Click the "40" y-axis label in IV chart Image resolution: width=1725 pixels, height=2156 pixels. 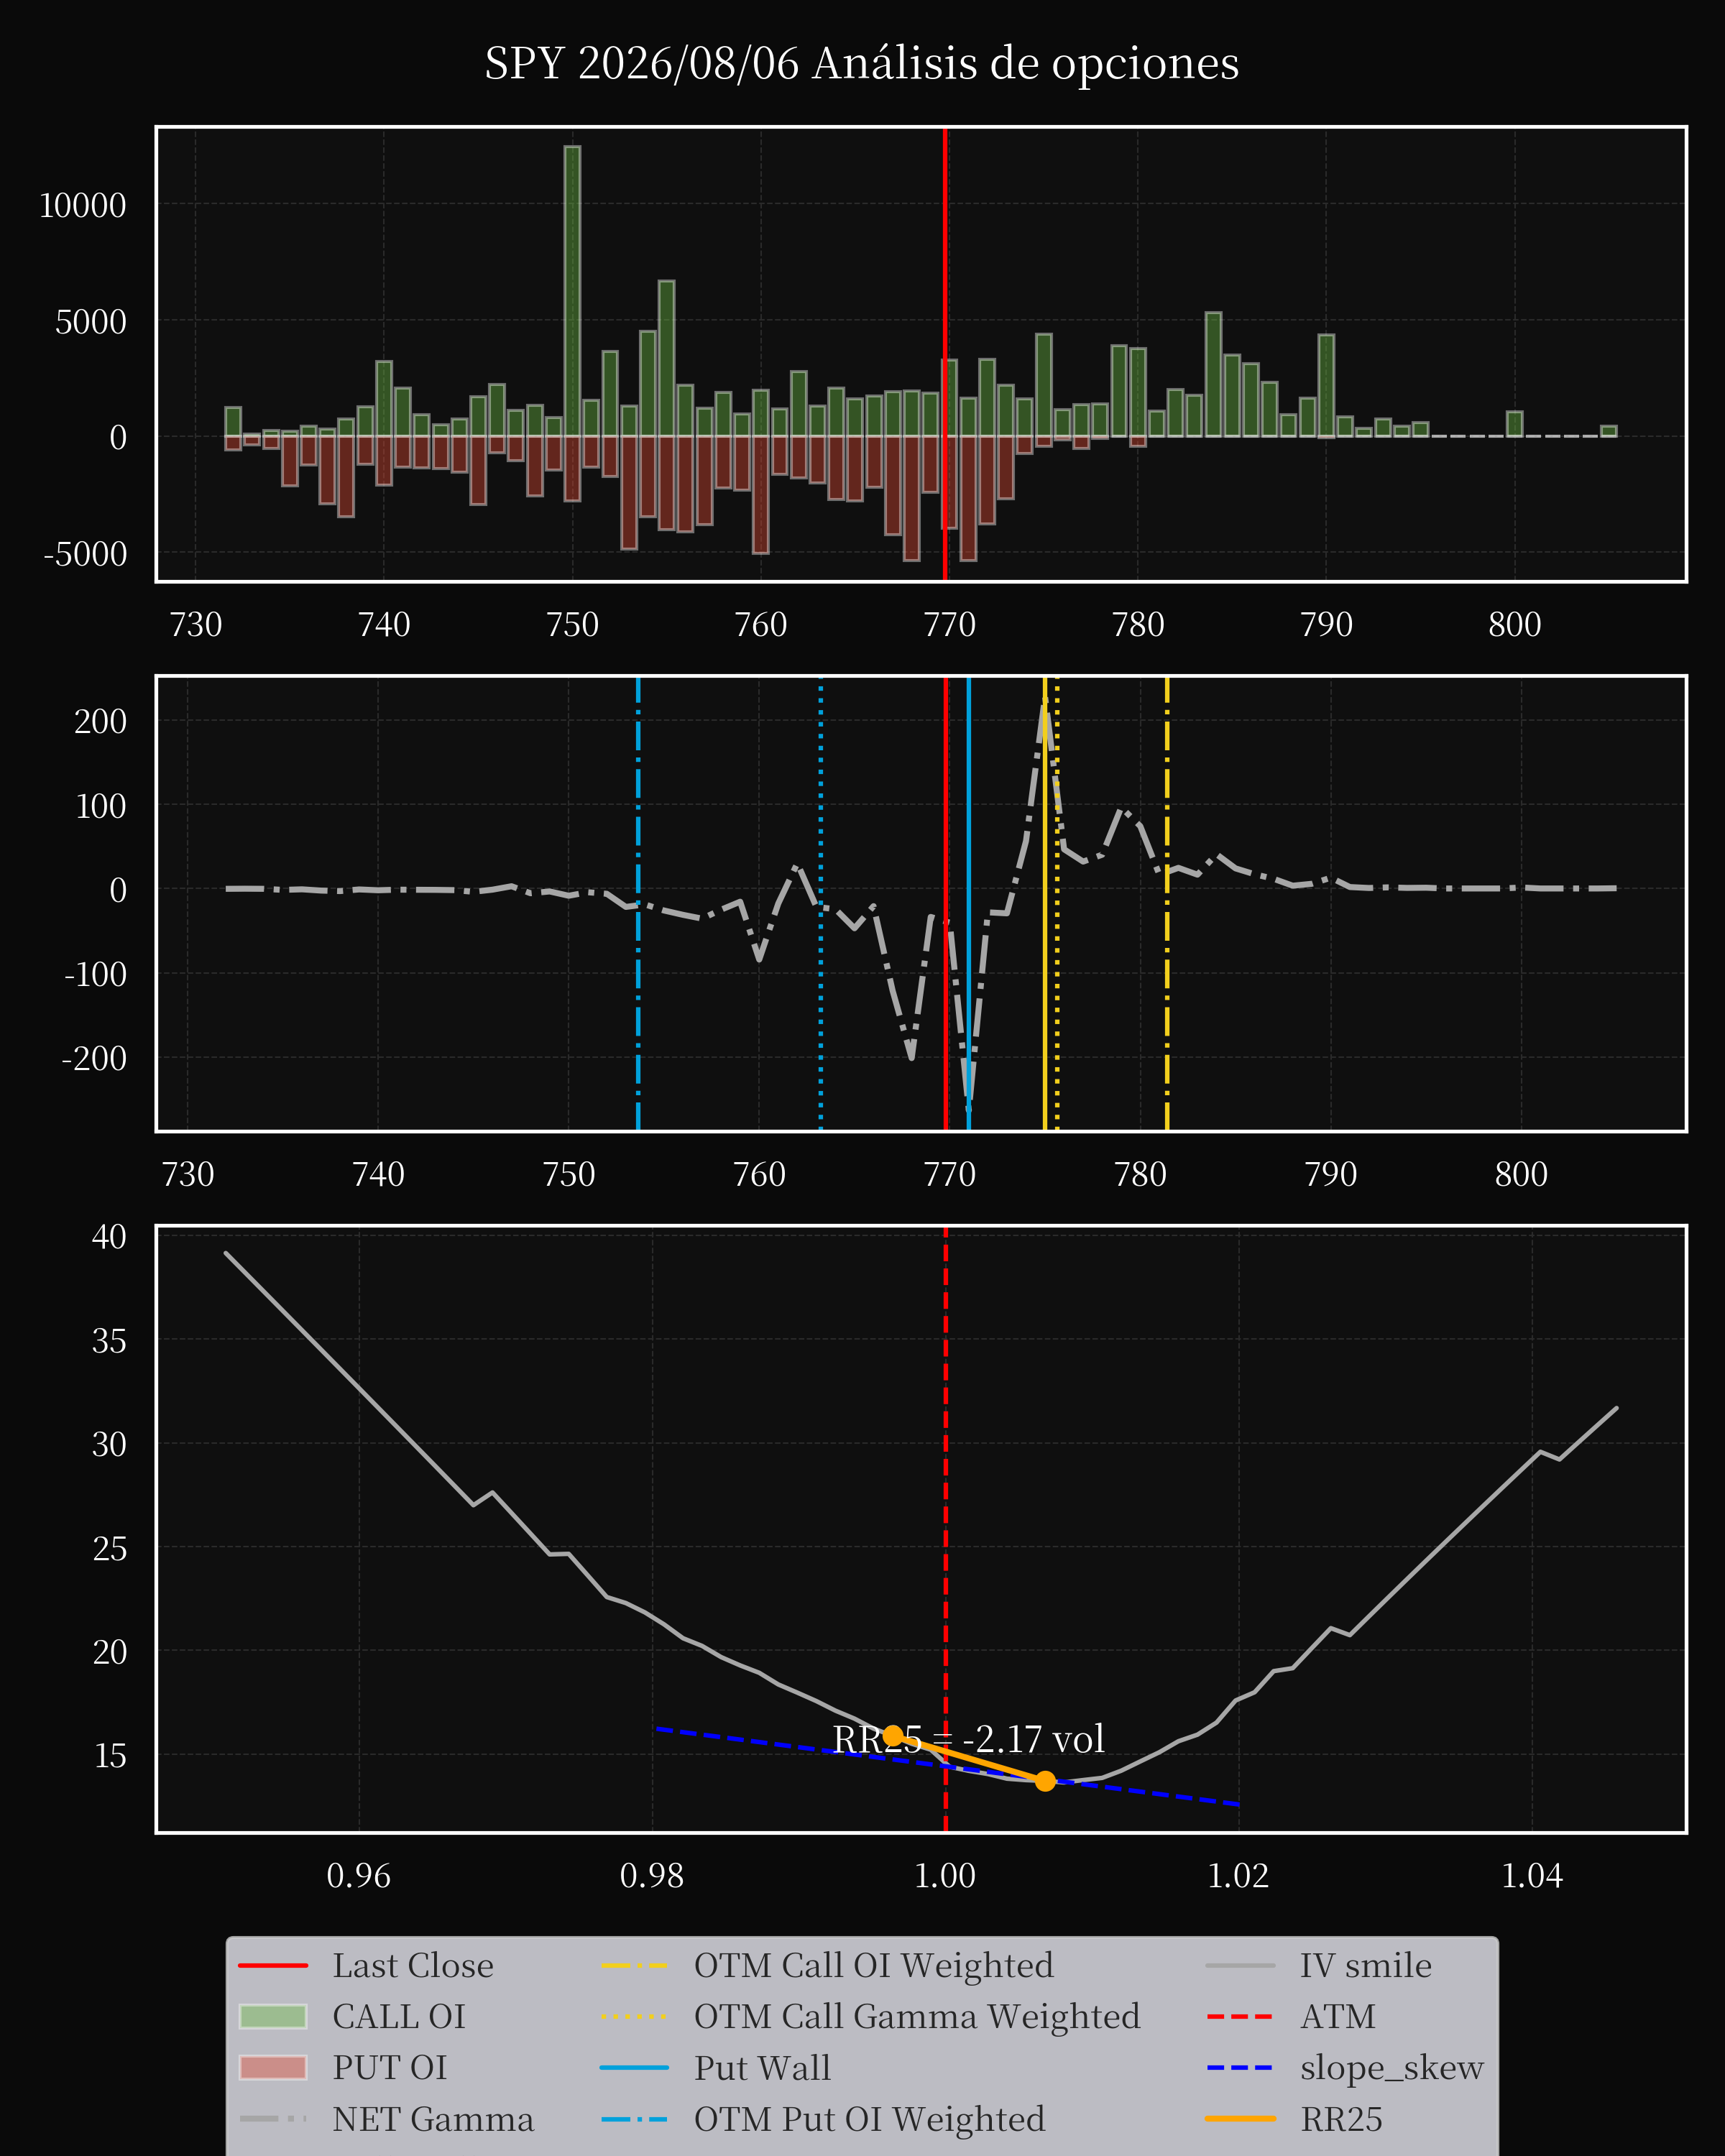pyautogui.click(x=109, y=1237)
